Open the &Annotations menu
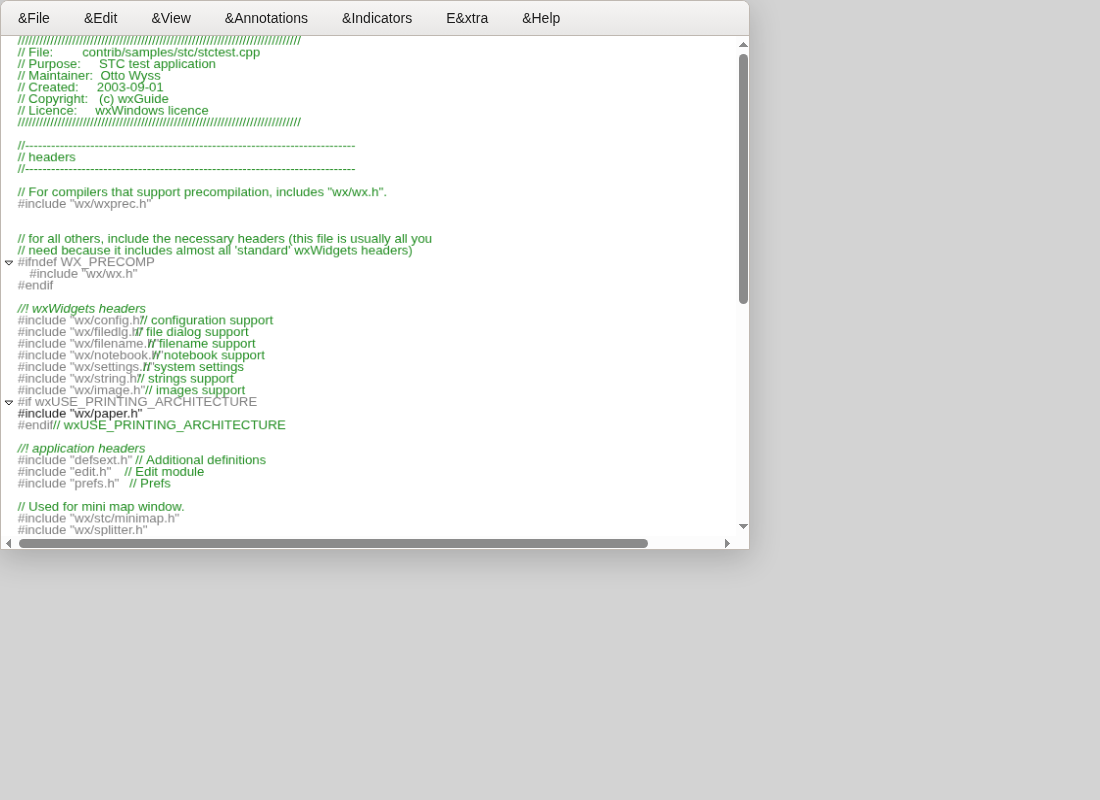Image resolution: width=1100 pixels, height=800 pixels. (266, 18)
